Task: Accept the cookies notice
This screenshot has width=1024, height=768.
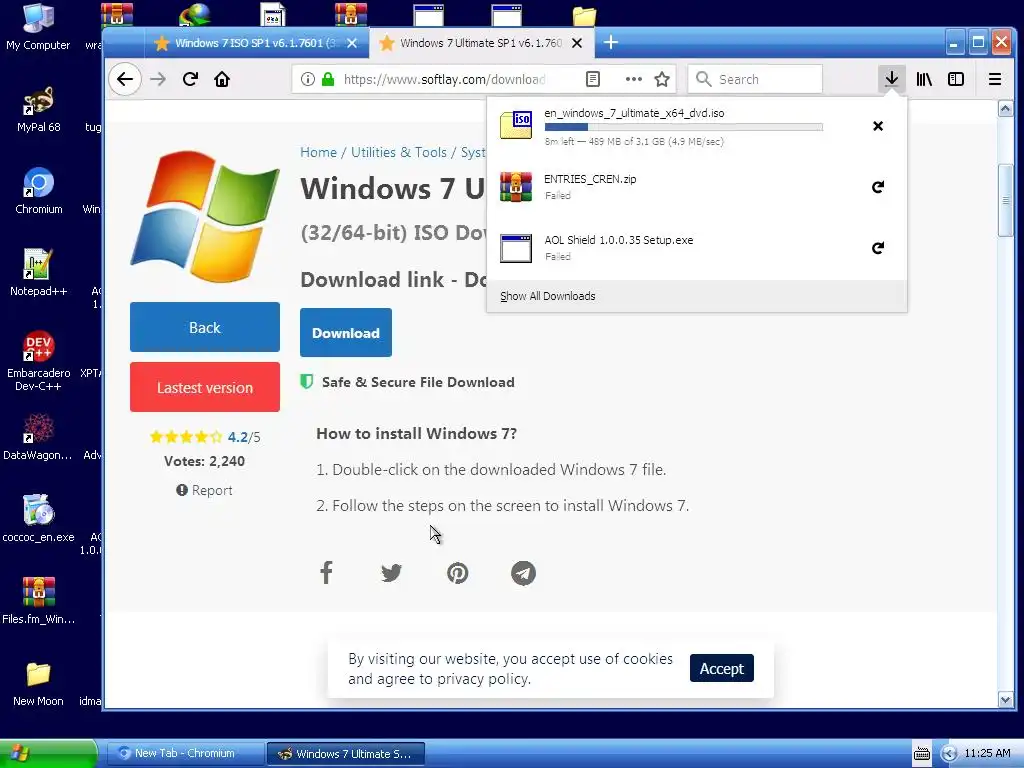Action: 722,668
